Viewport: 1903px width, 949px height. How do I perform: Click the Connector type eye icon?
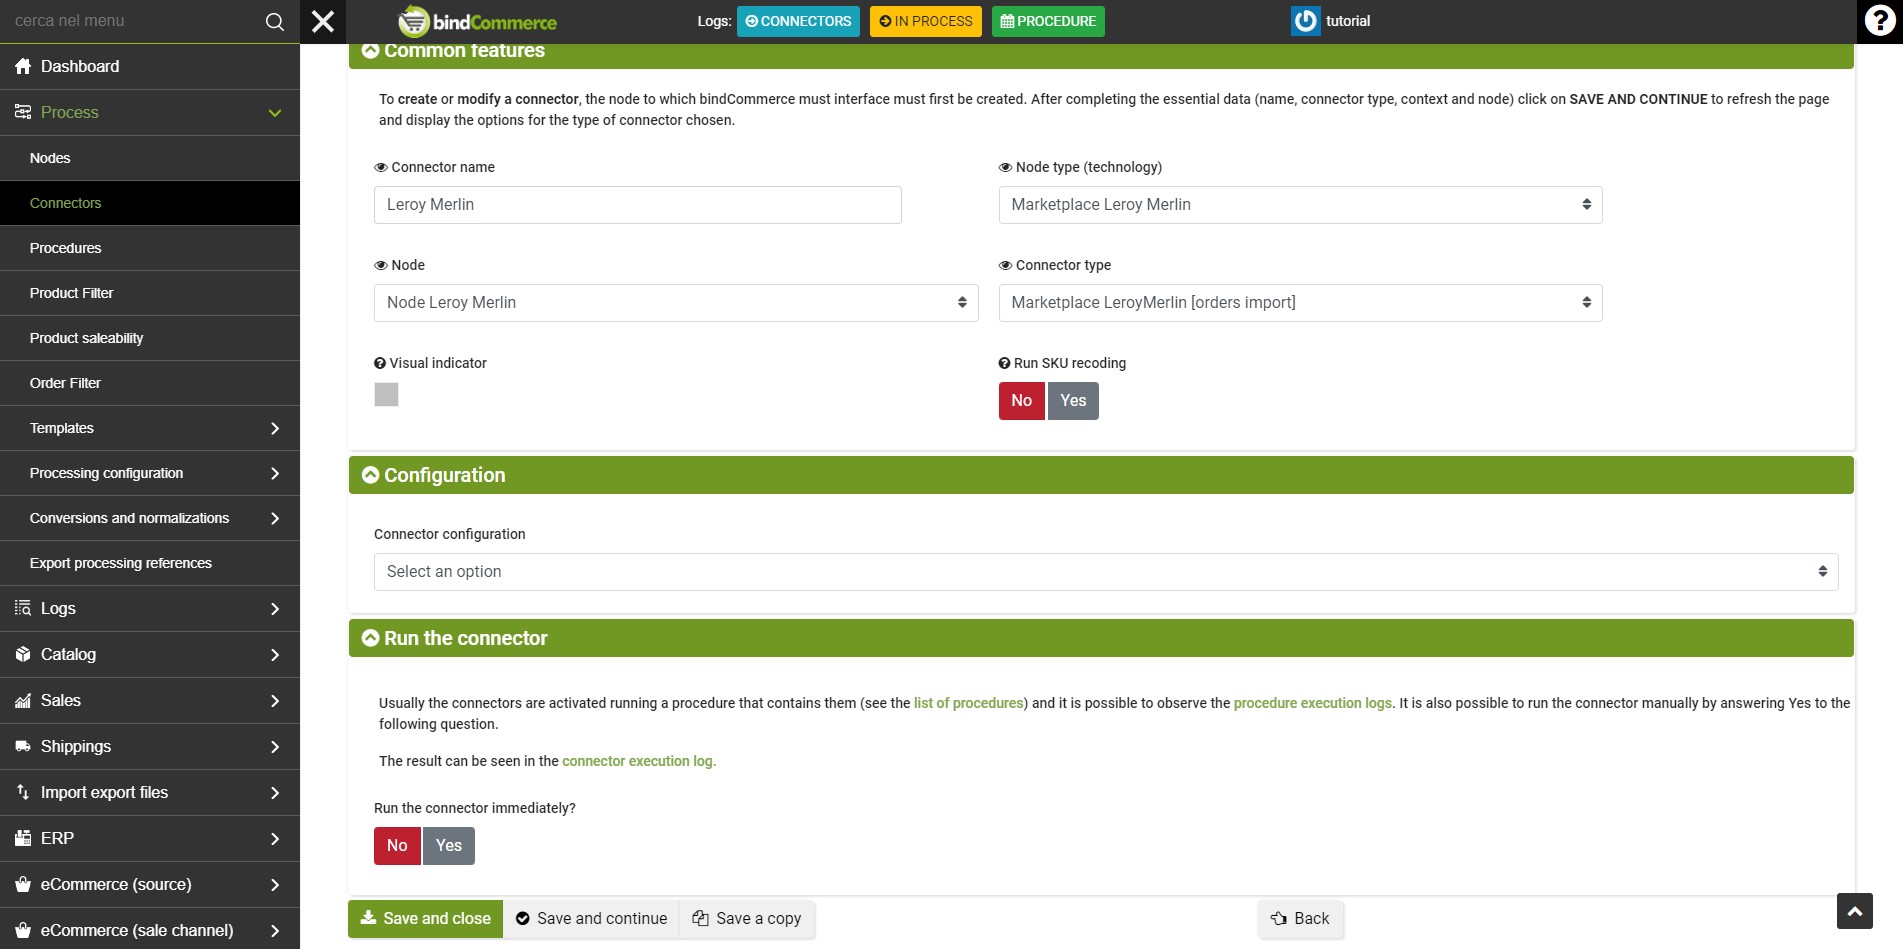(x=1005, y=265)
